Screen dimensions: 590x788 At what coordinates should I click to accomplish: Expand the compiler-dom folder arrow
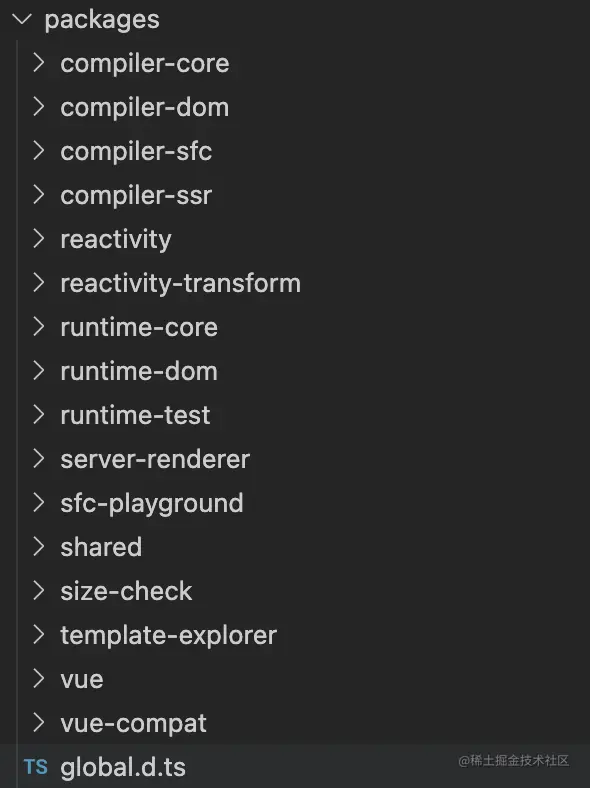(39, 107)
